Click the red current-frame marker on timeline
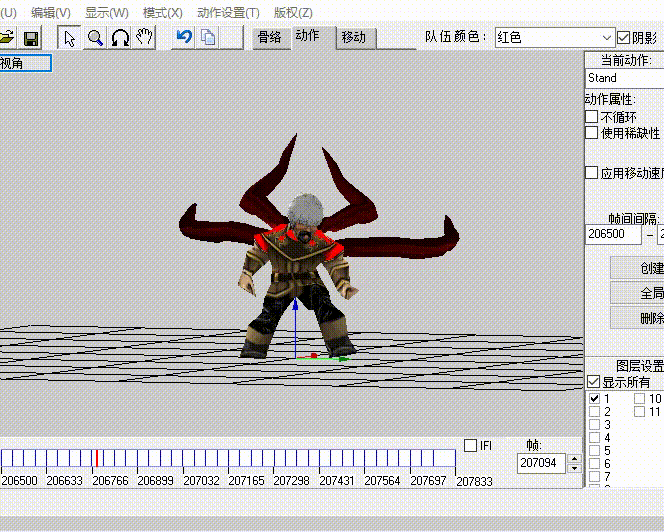664x532 pixels. [x=97, y=458]
